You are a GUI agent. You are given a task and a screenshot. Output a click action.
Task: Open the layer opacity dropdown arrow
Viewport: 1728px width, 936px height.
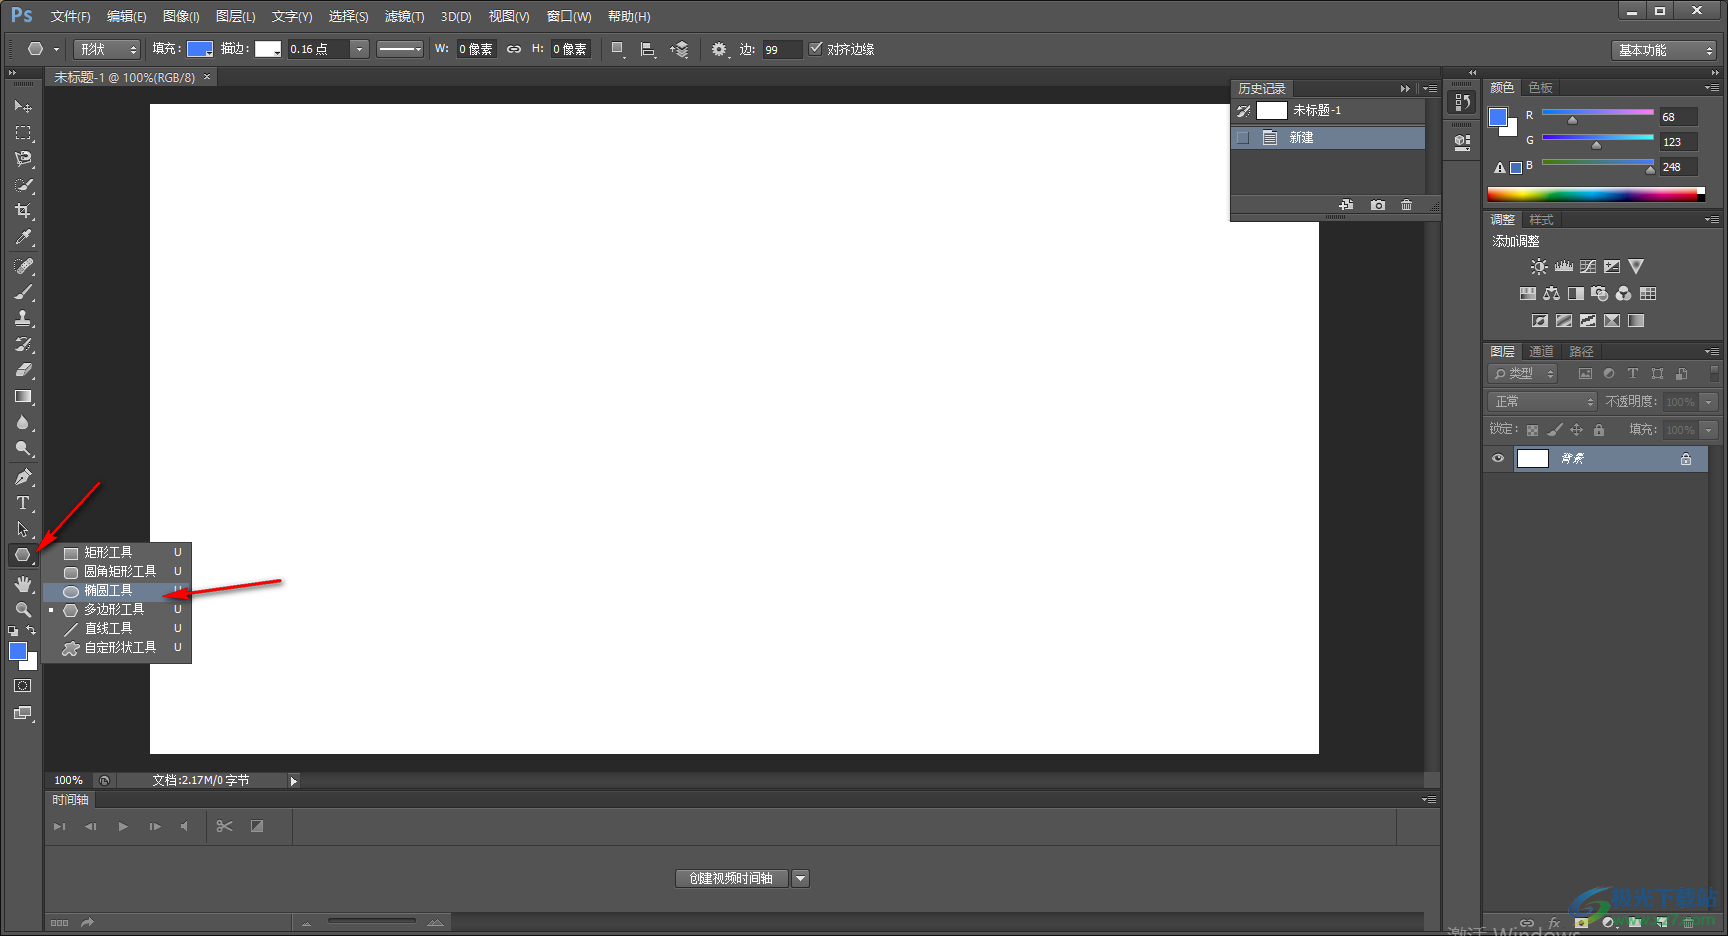point(1708,402)
